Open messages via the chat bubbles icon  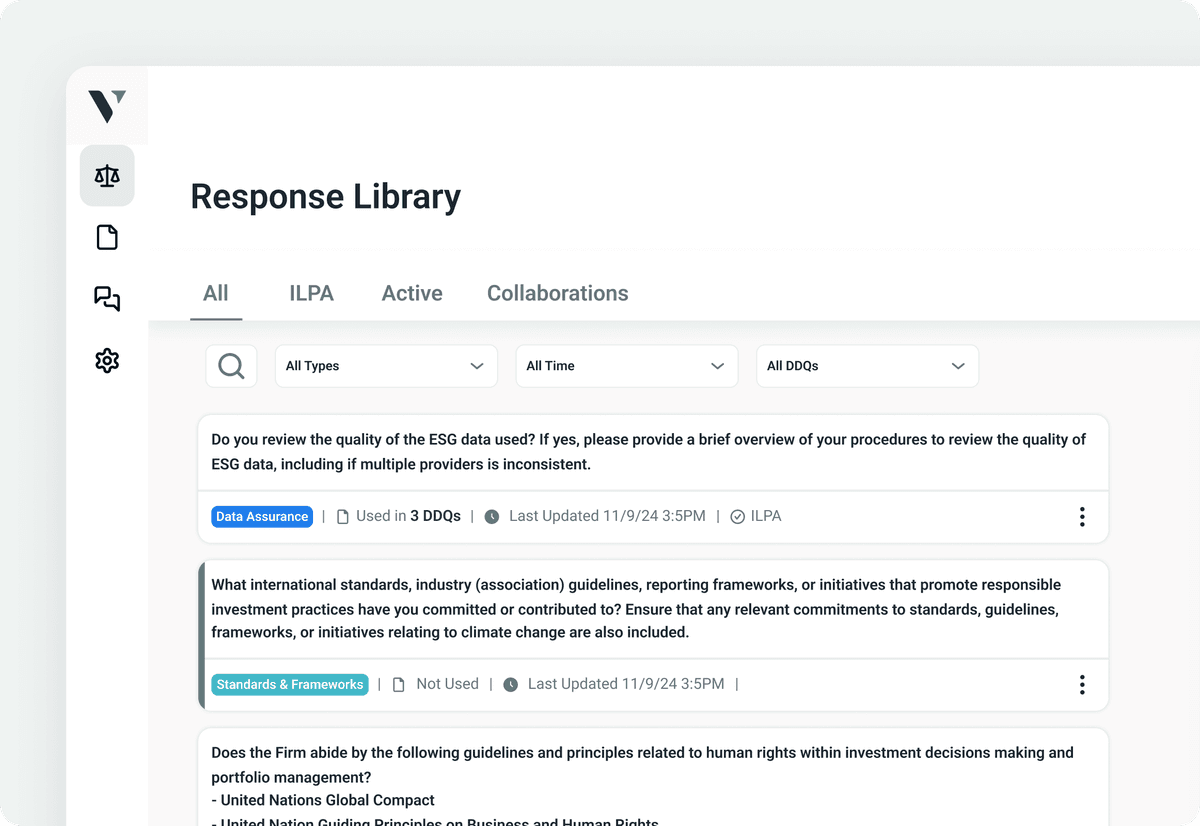(x=107, y=299)
